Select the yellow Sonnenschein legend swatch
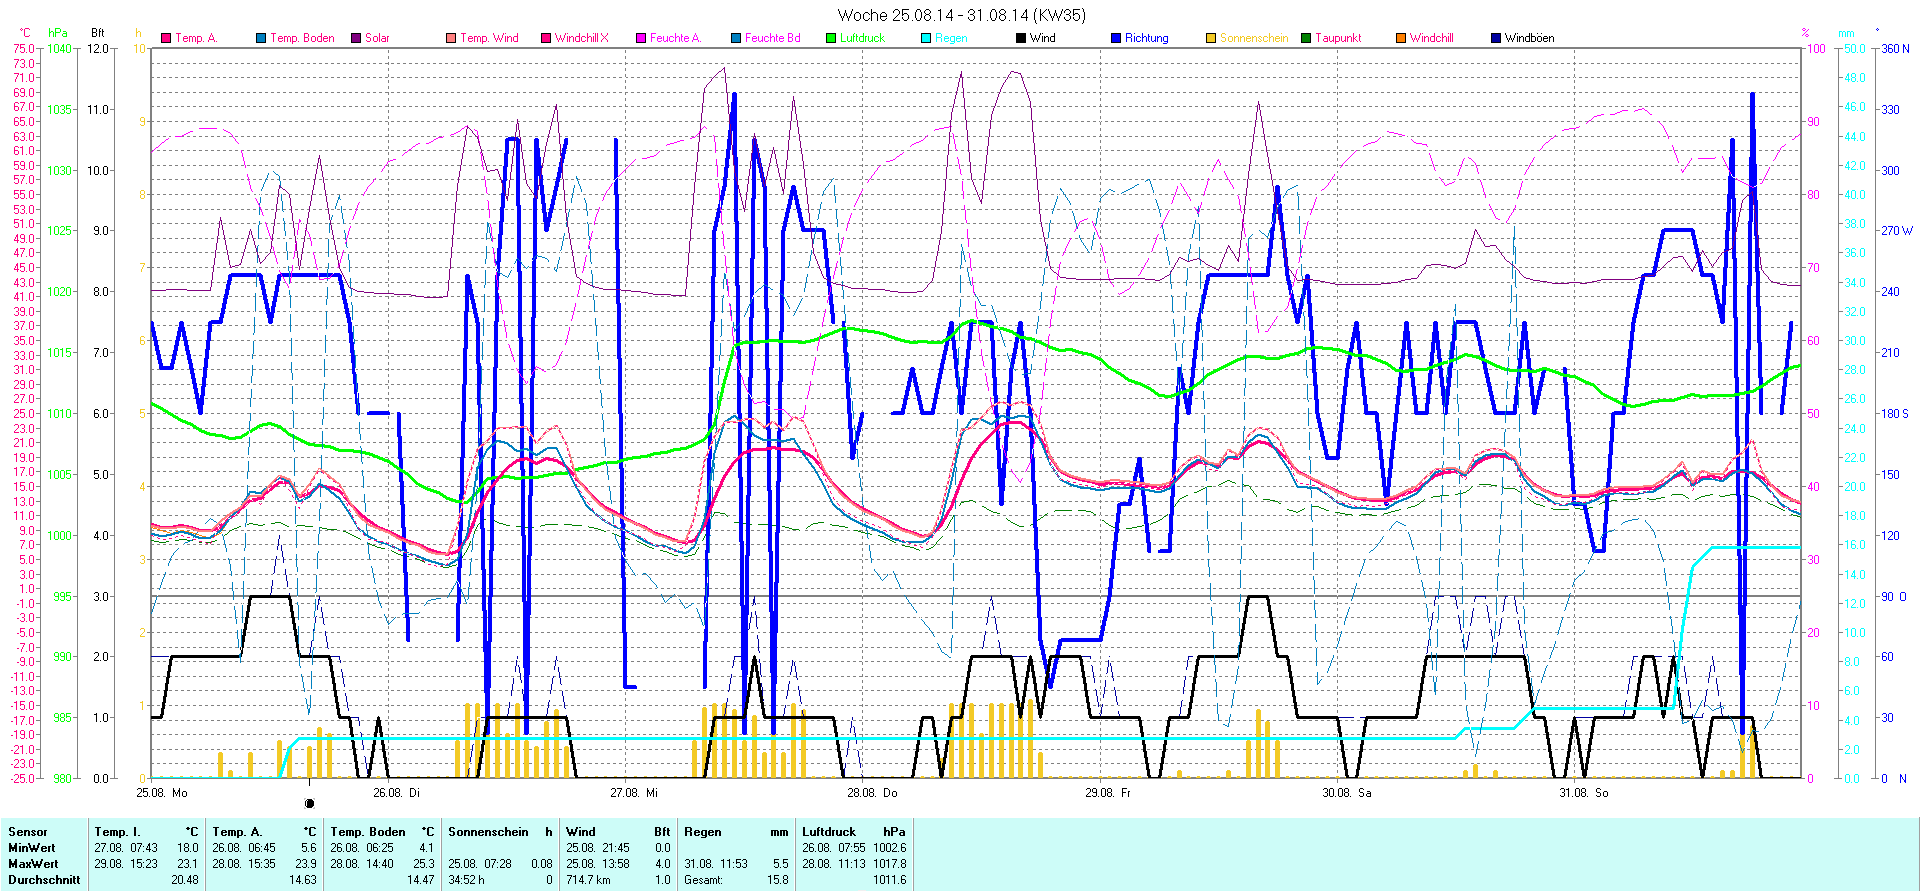The image size is (1920, 891). tap(1211, 38)
